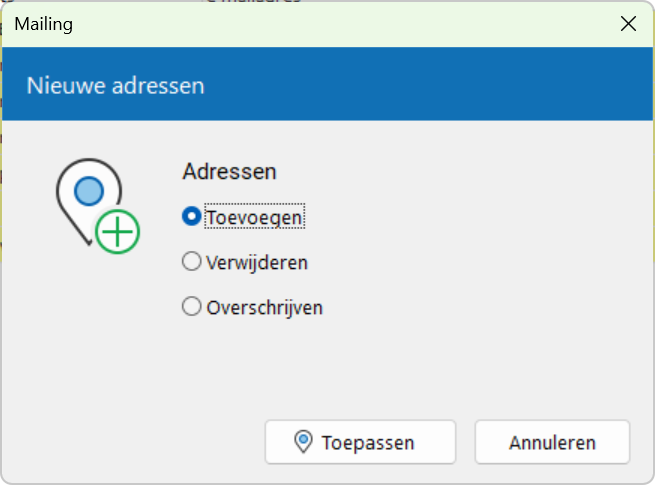Click the word Toepassen on the apply button
655x485 pixels.
(368, 443)
